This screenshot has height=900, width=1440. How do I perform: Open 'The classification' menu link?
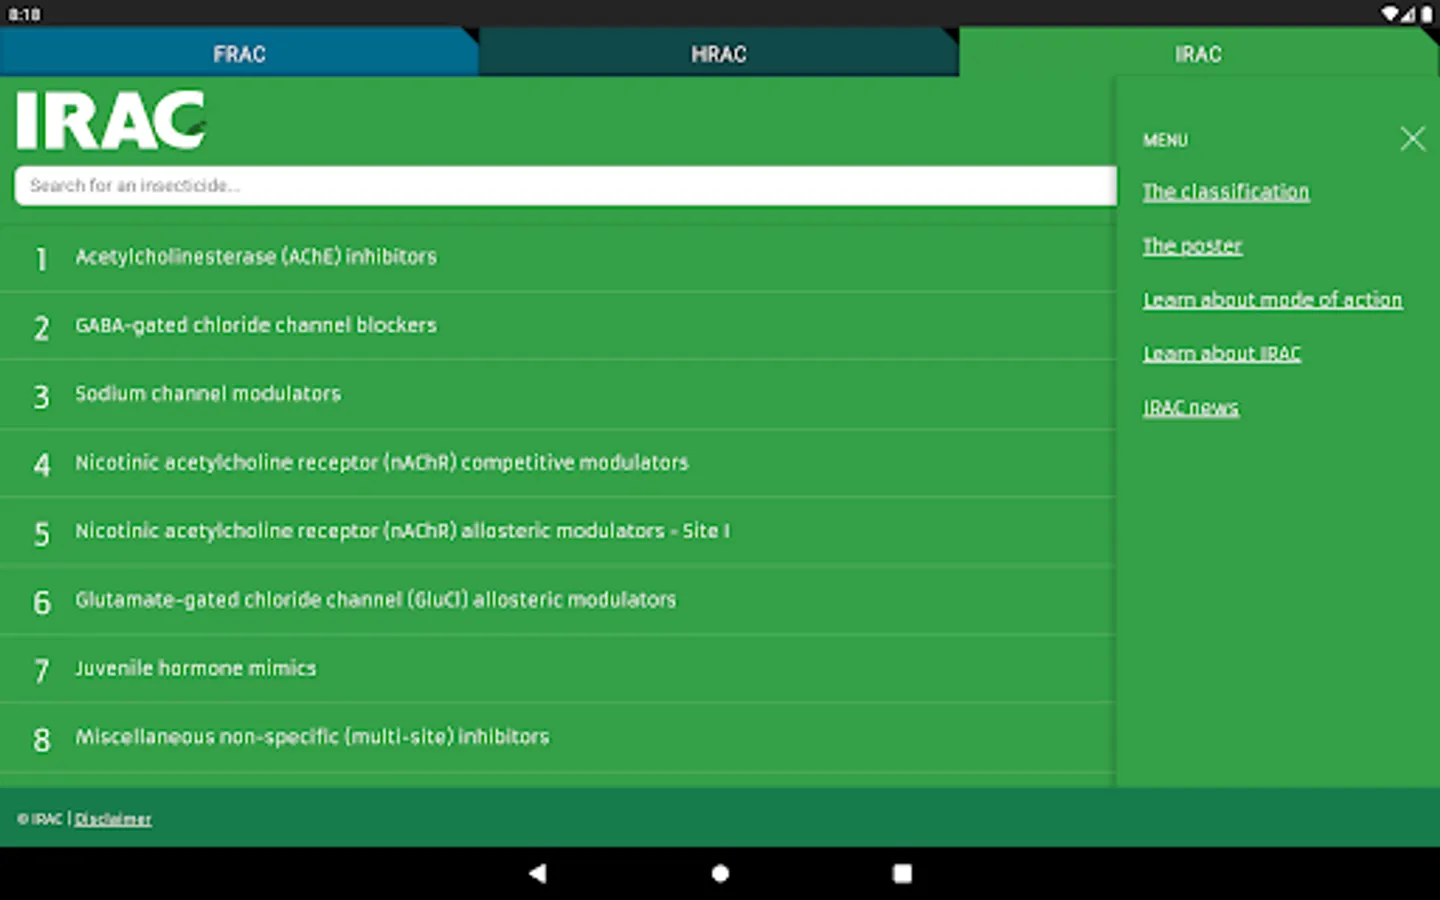pyautogui.click(x=1226, y=192)
